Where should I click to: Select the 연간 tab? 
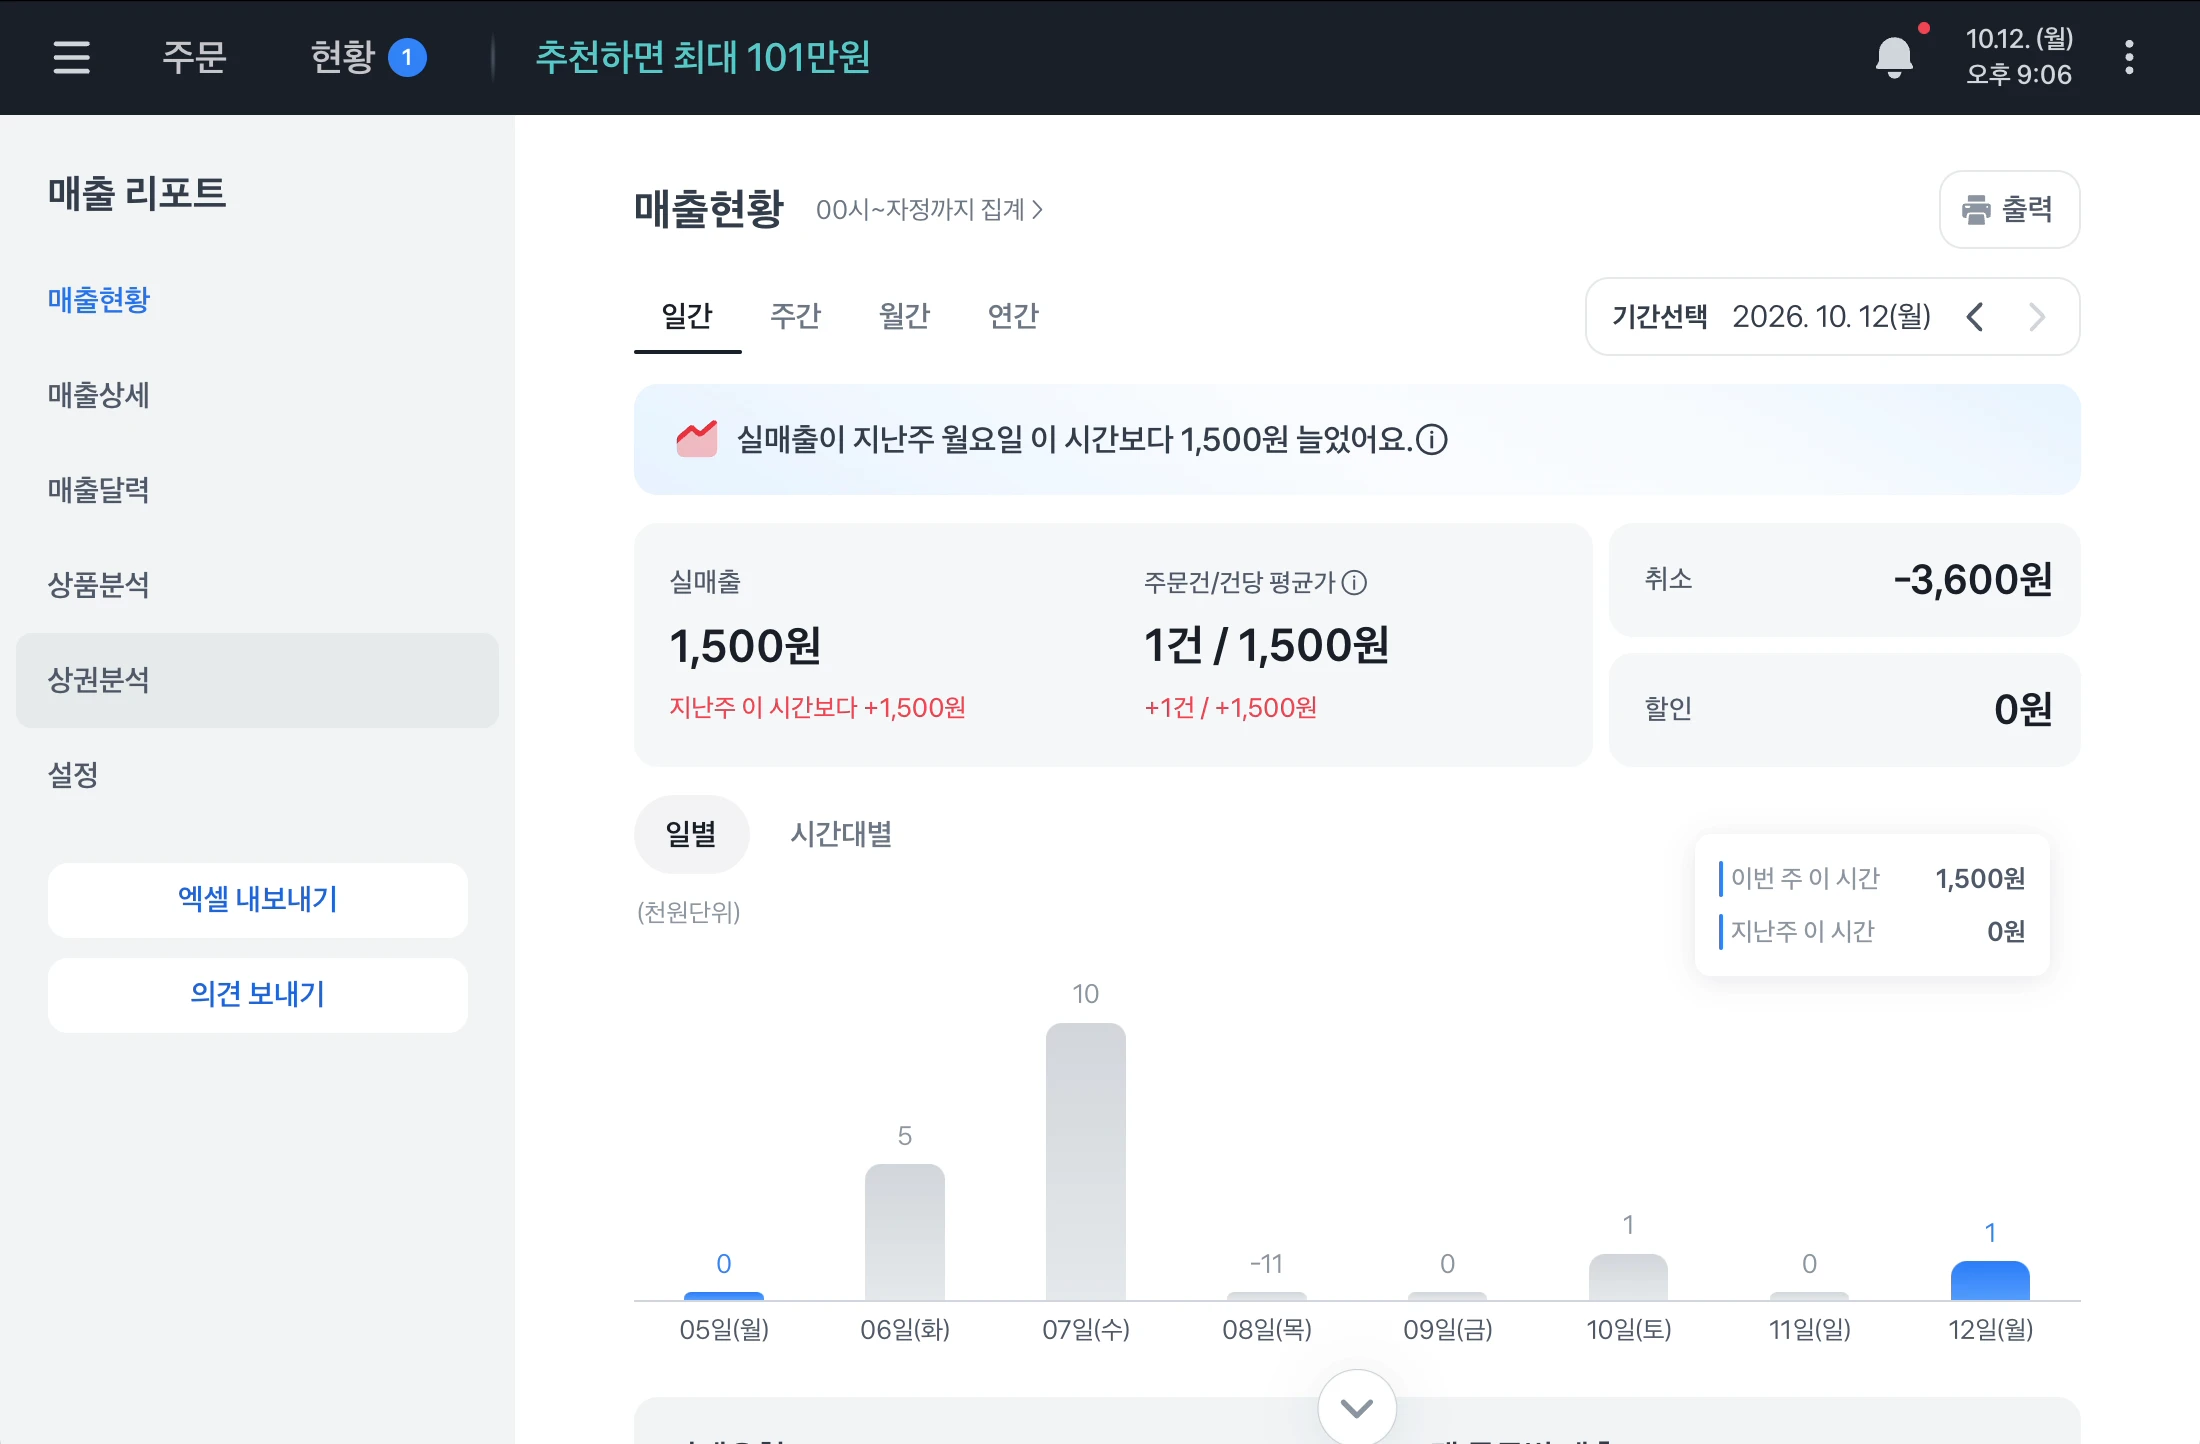coord(1013,316)
